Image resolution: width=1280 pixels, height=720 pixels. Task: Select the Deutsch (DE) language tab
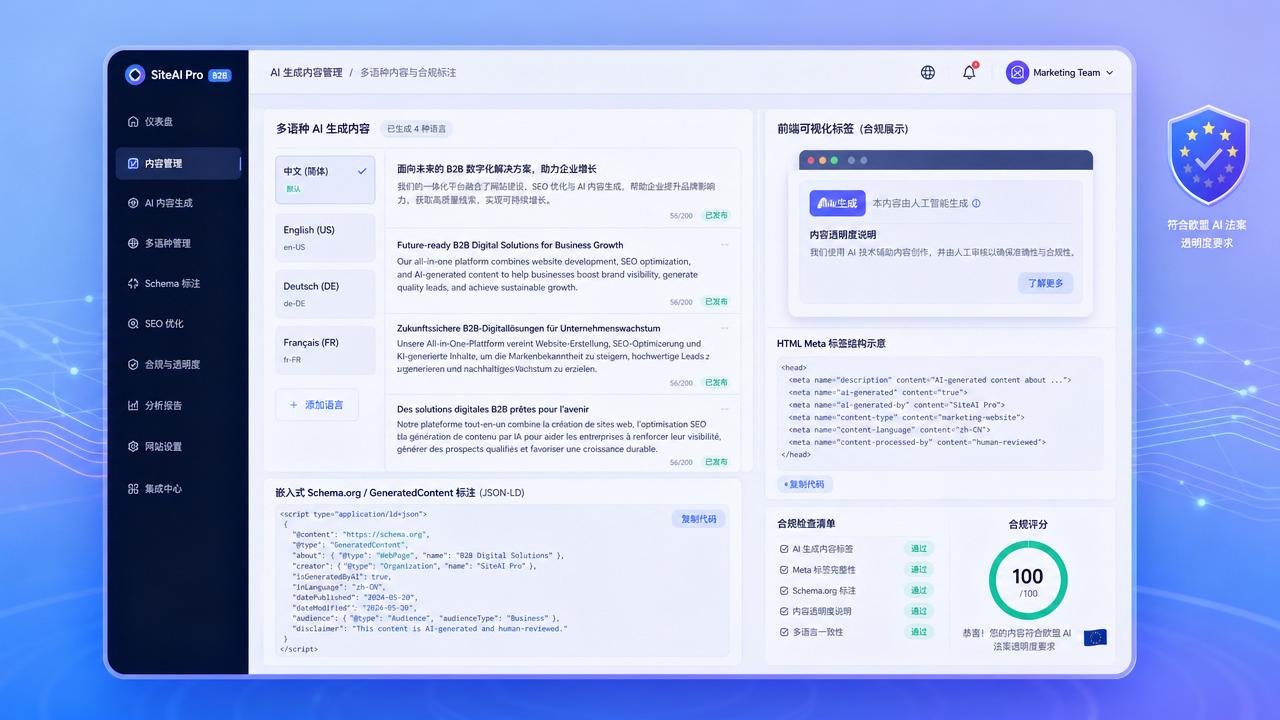pyautogui.click(x=325, y=294)
